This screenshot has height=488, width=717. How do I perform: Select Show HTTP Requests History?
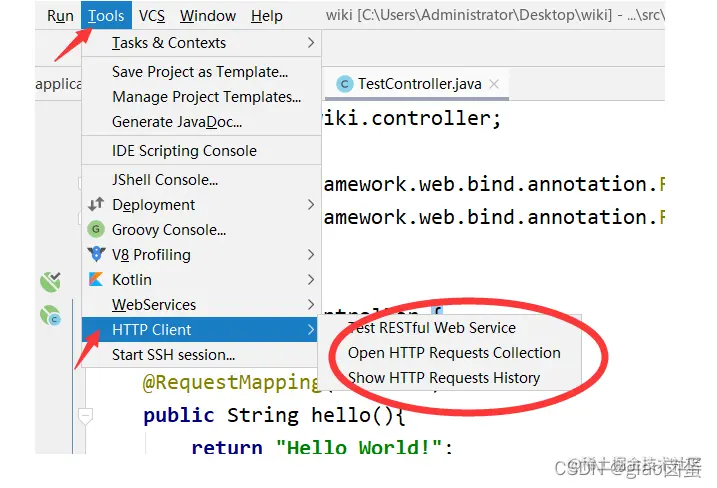coord(450,378)
